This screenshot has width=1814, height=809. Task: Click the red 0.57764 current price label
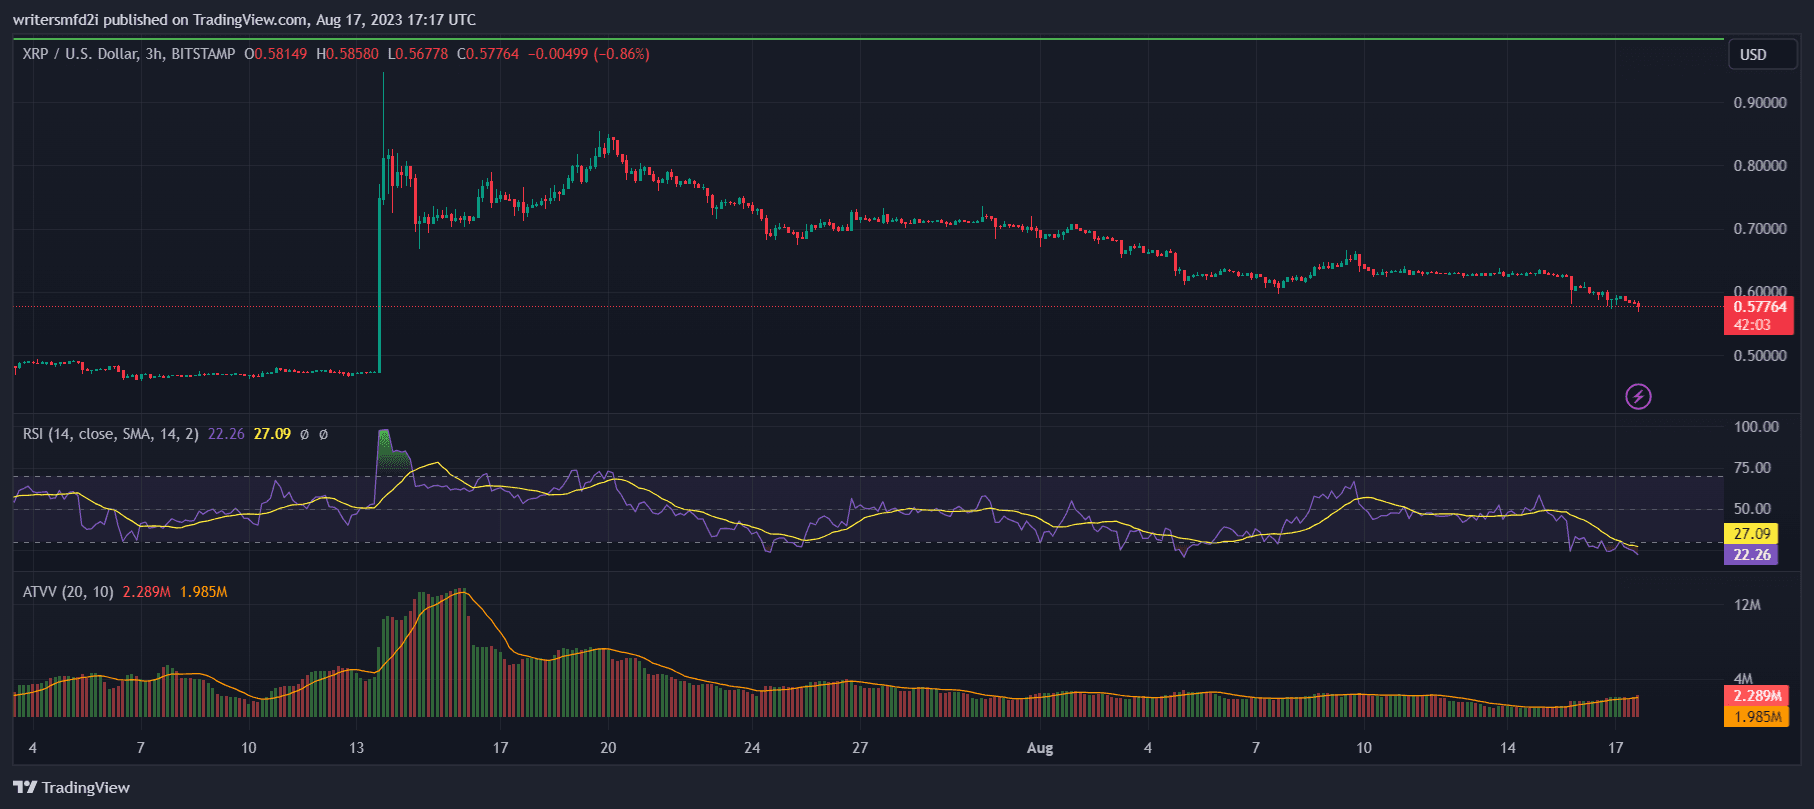coord(1759,307)
